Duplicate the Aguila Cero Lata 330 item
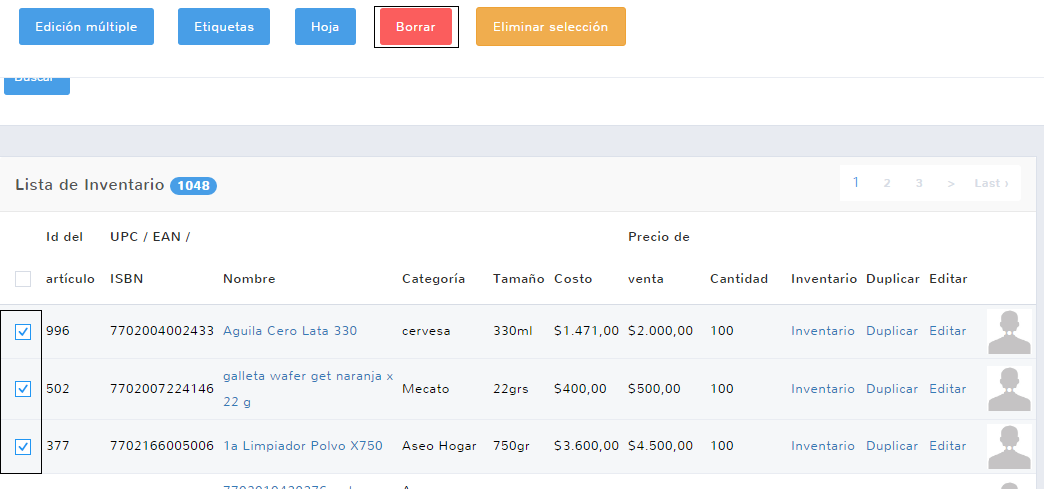The image size is (1044, 489). tap(892, 331)
